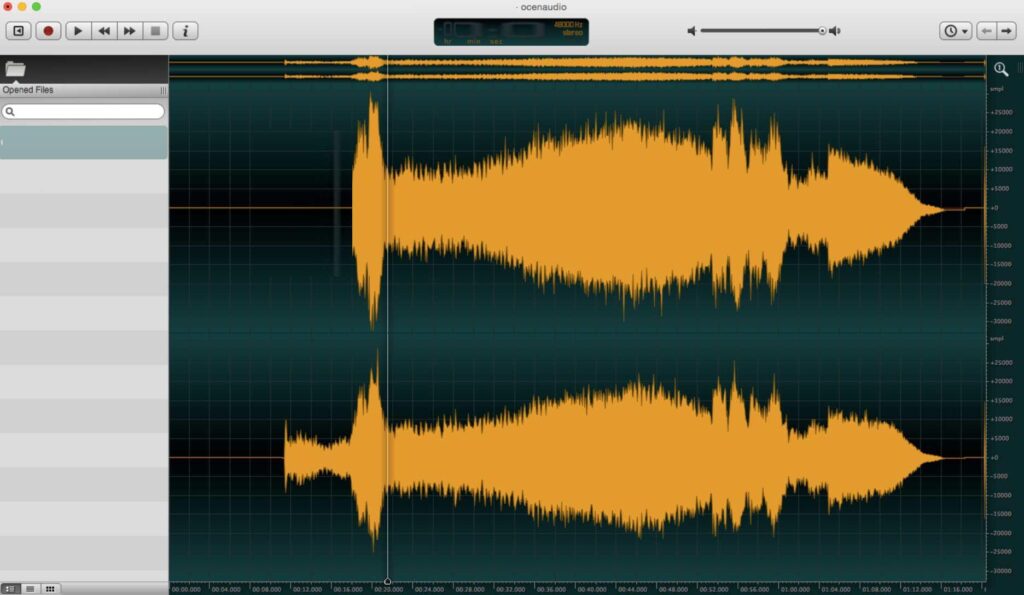
Task: Click the 01:12.000 mark on the time ruler
Action: 918,589
